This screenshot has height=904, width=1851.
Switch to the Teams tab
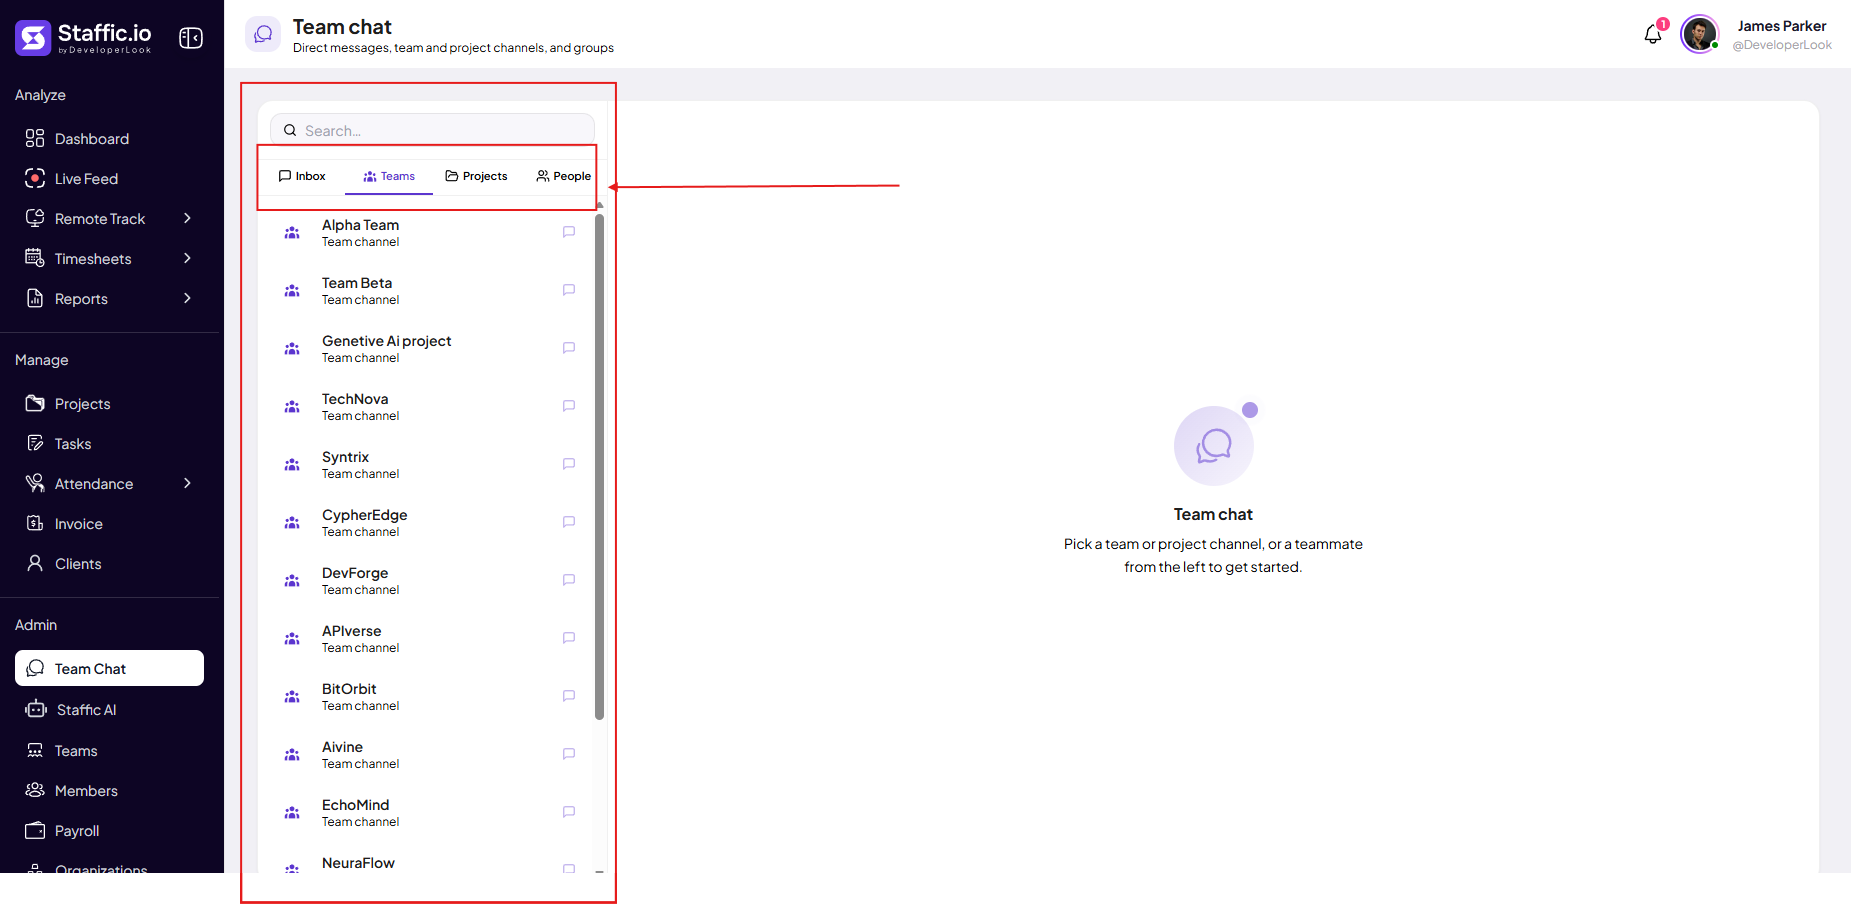[389, 176]
